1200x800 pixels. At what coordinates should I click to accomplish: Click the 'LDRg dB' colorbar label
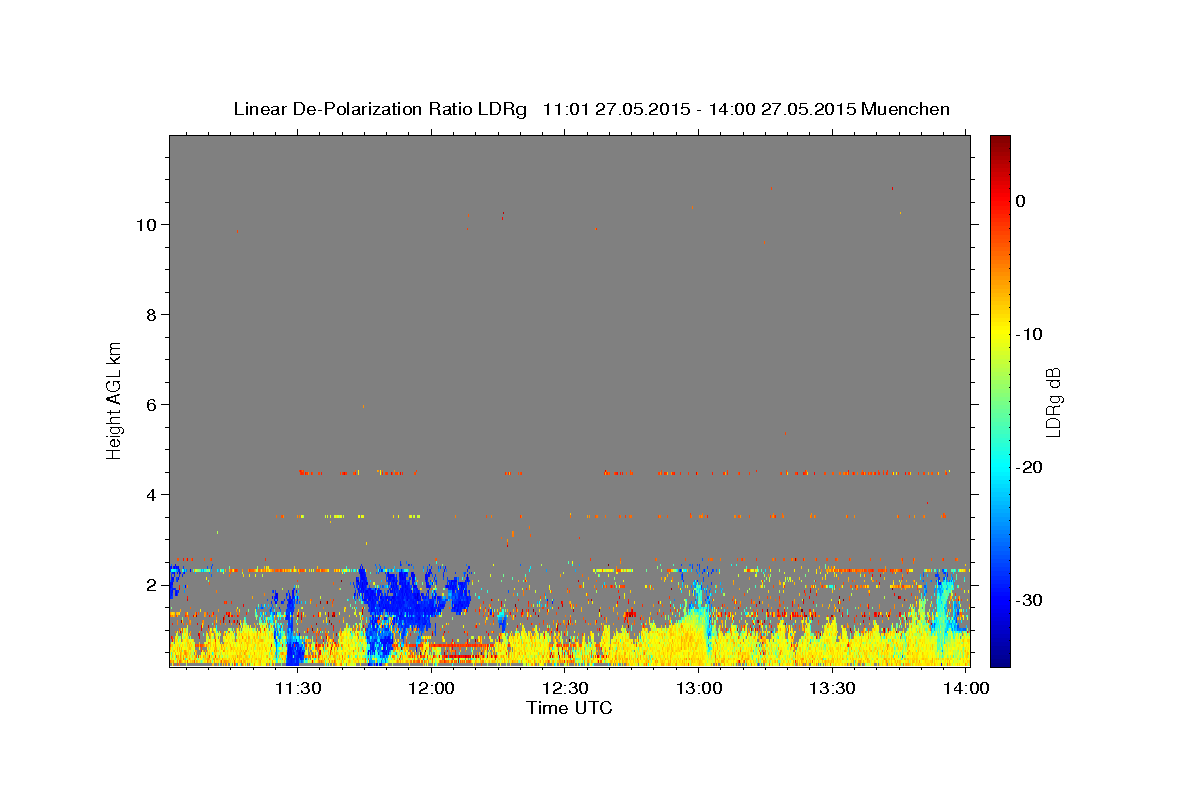pos(1053,402)
